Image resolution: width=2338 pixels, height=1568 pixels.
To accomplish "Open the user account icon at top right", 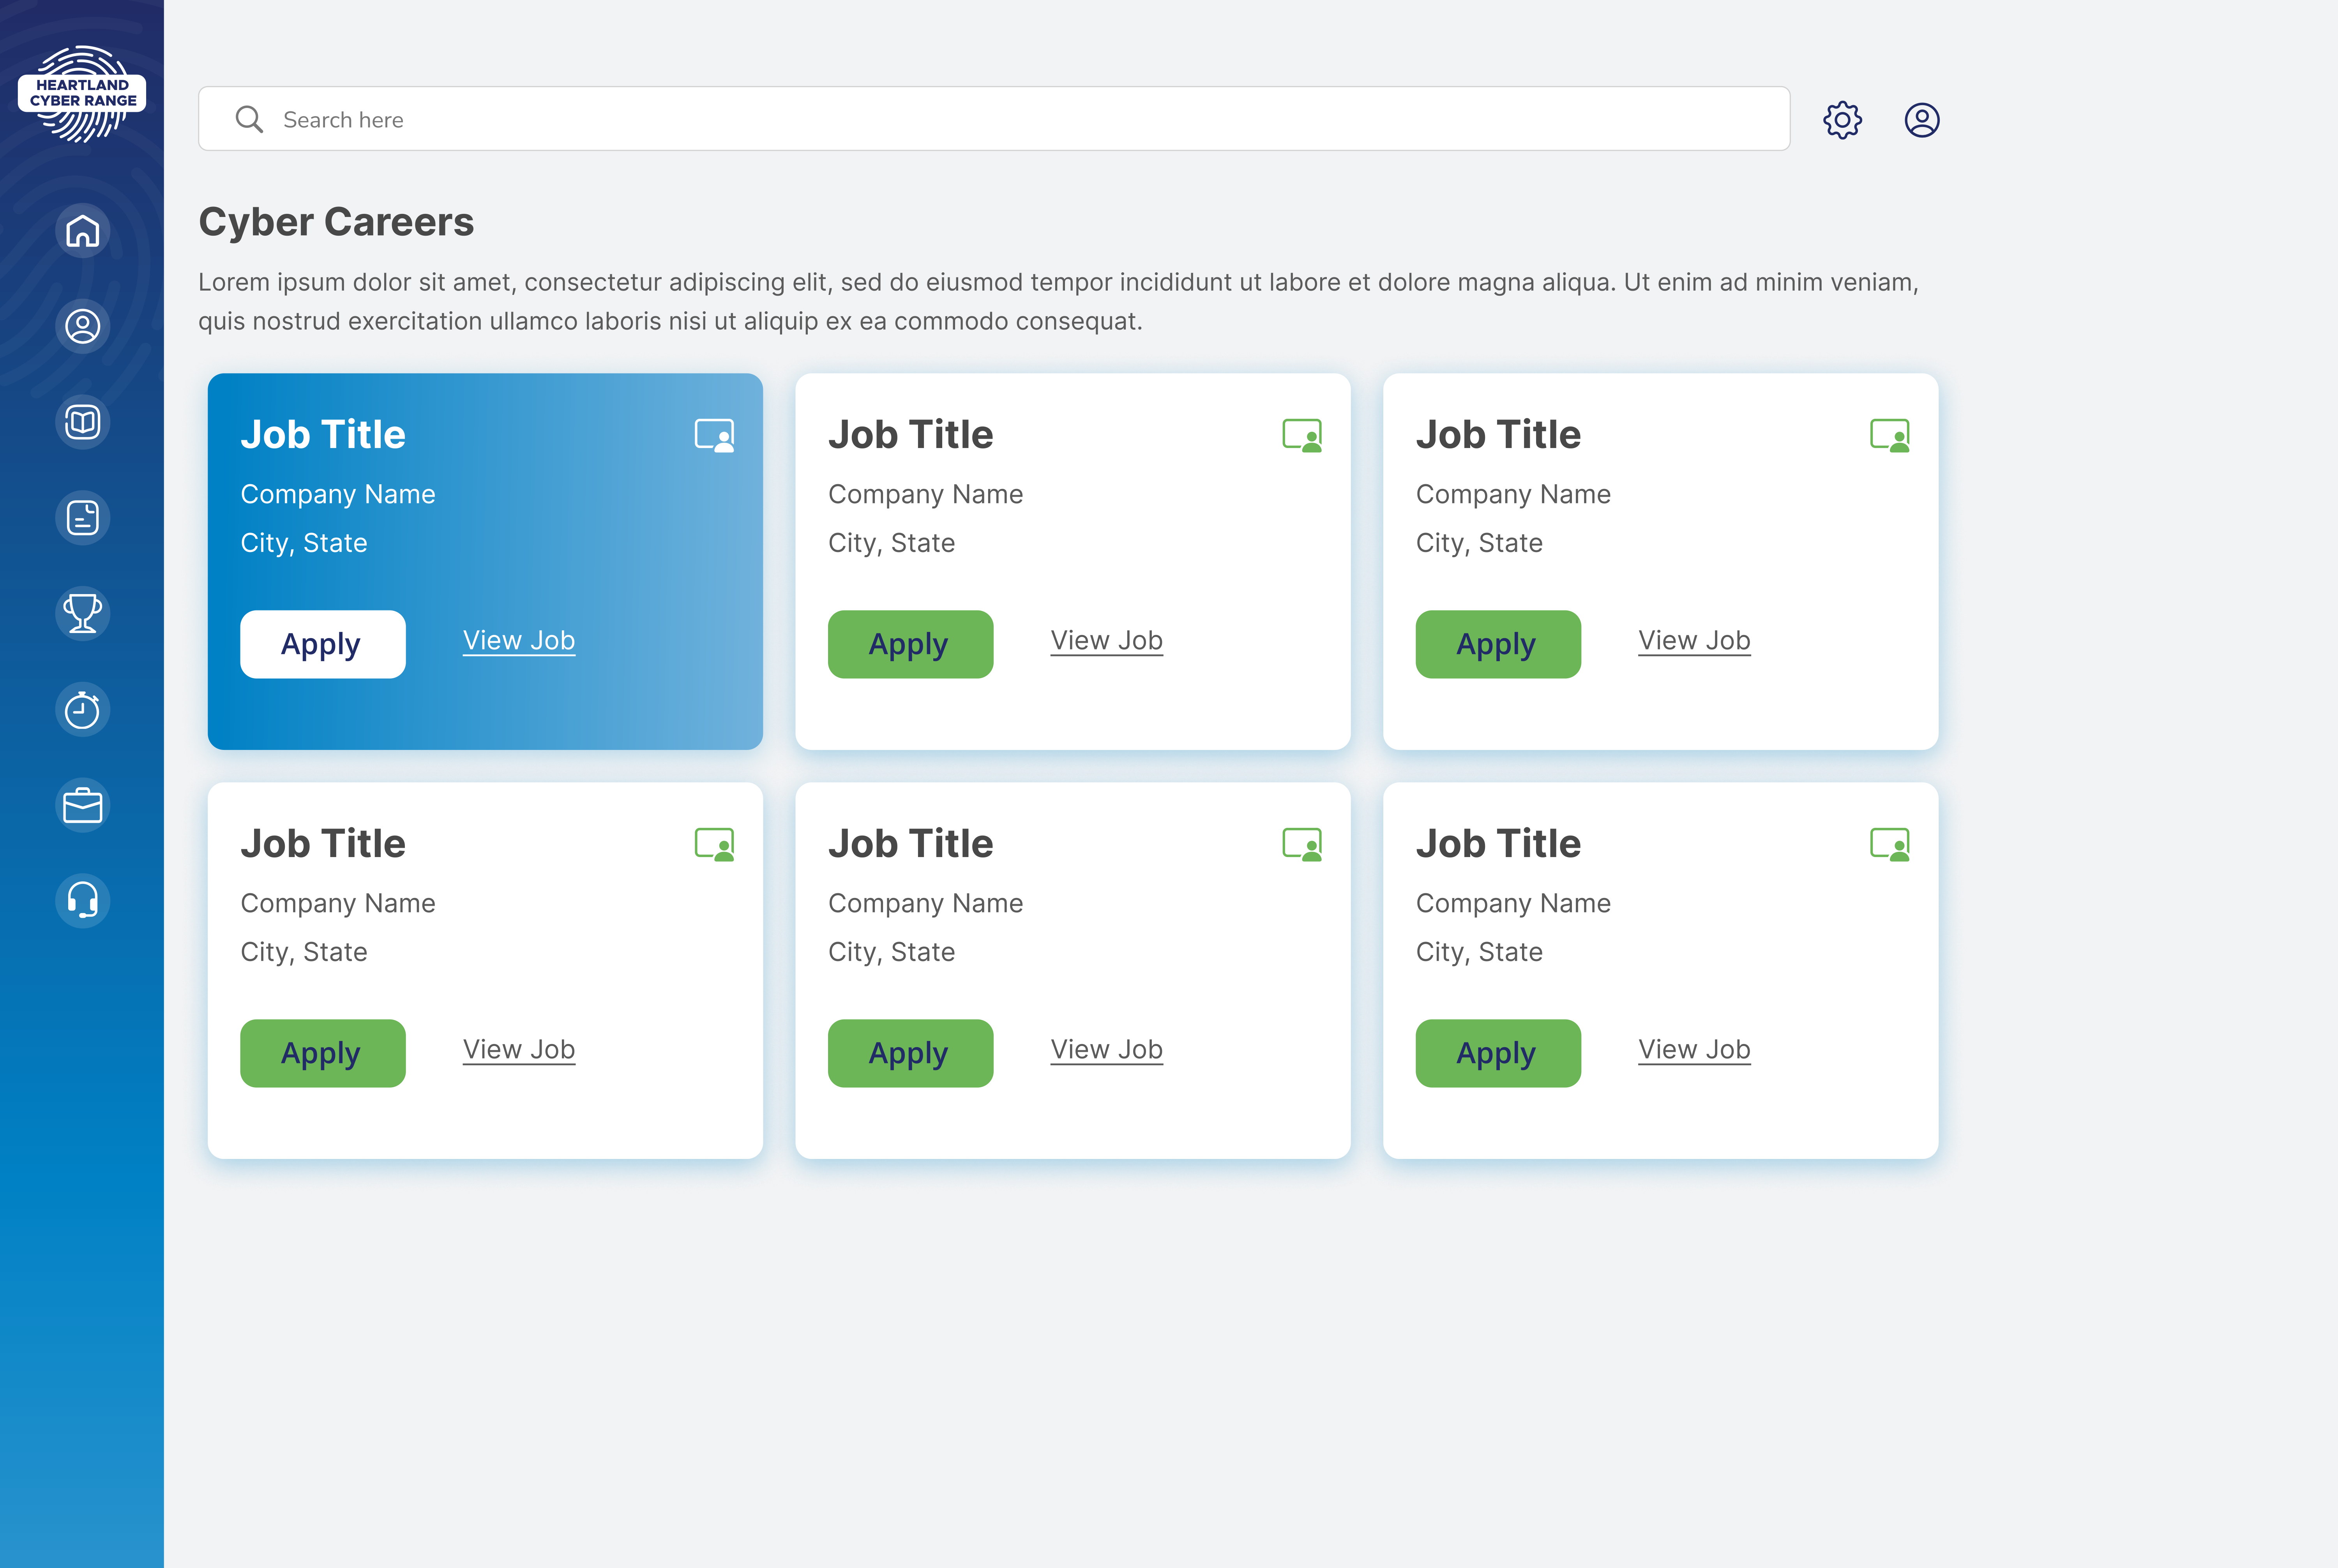I will point(1921,120).
